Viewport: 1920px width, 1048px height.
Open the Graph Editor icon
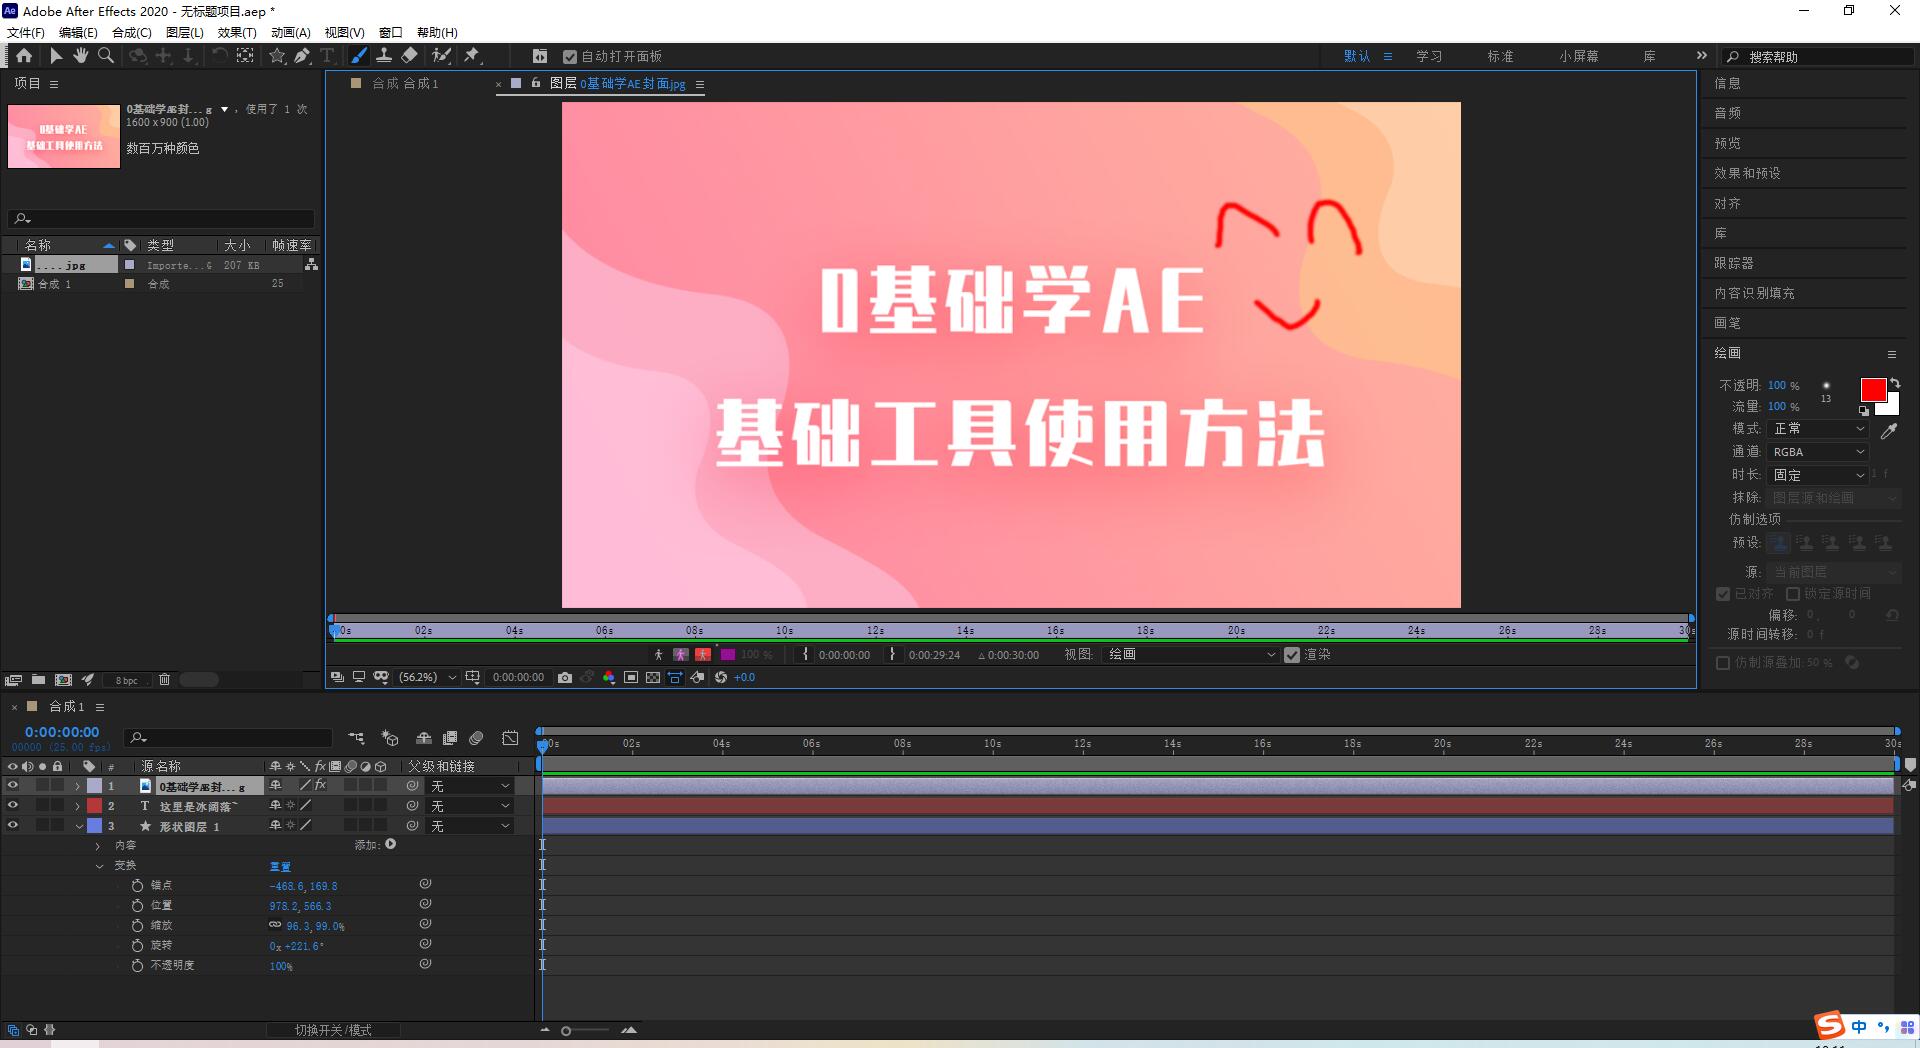point(510,738)
